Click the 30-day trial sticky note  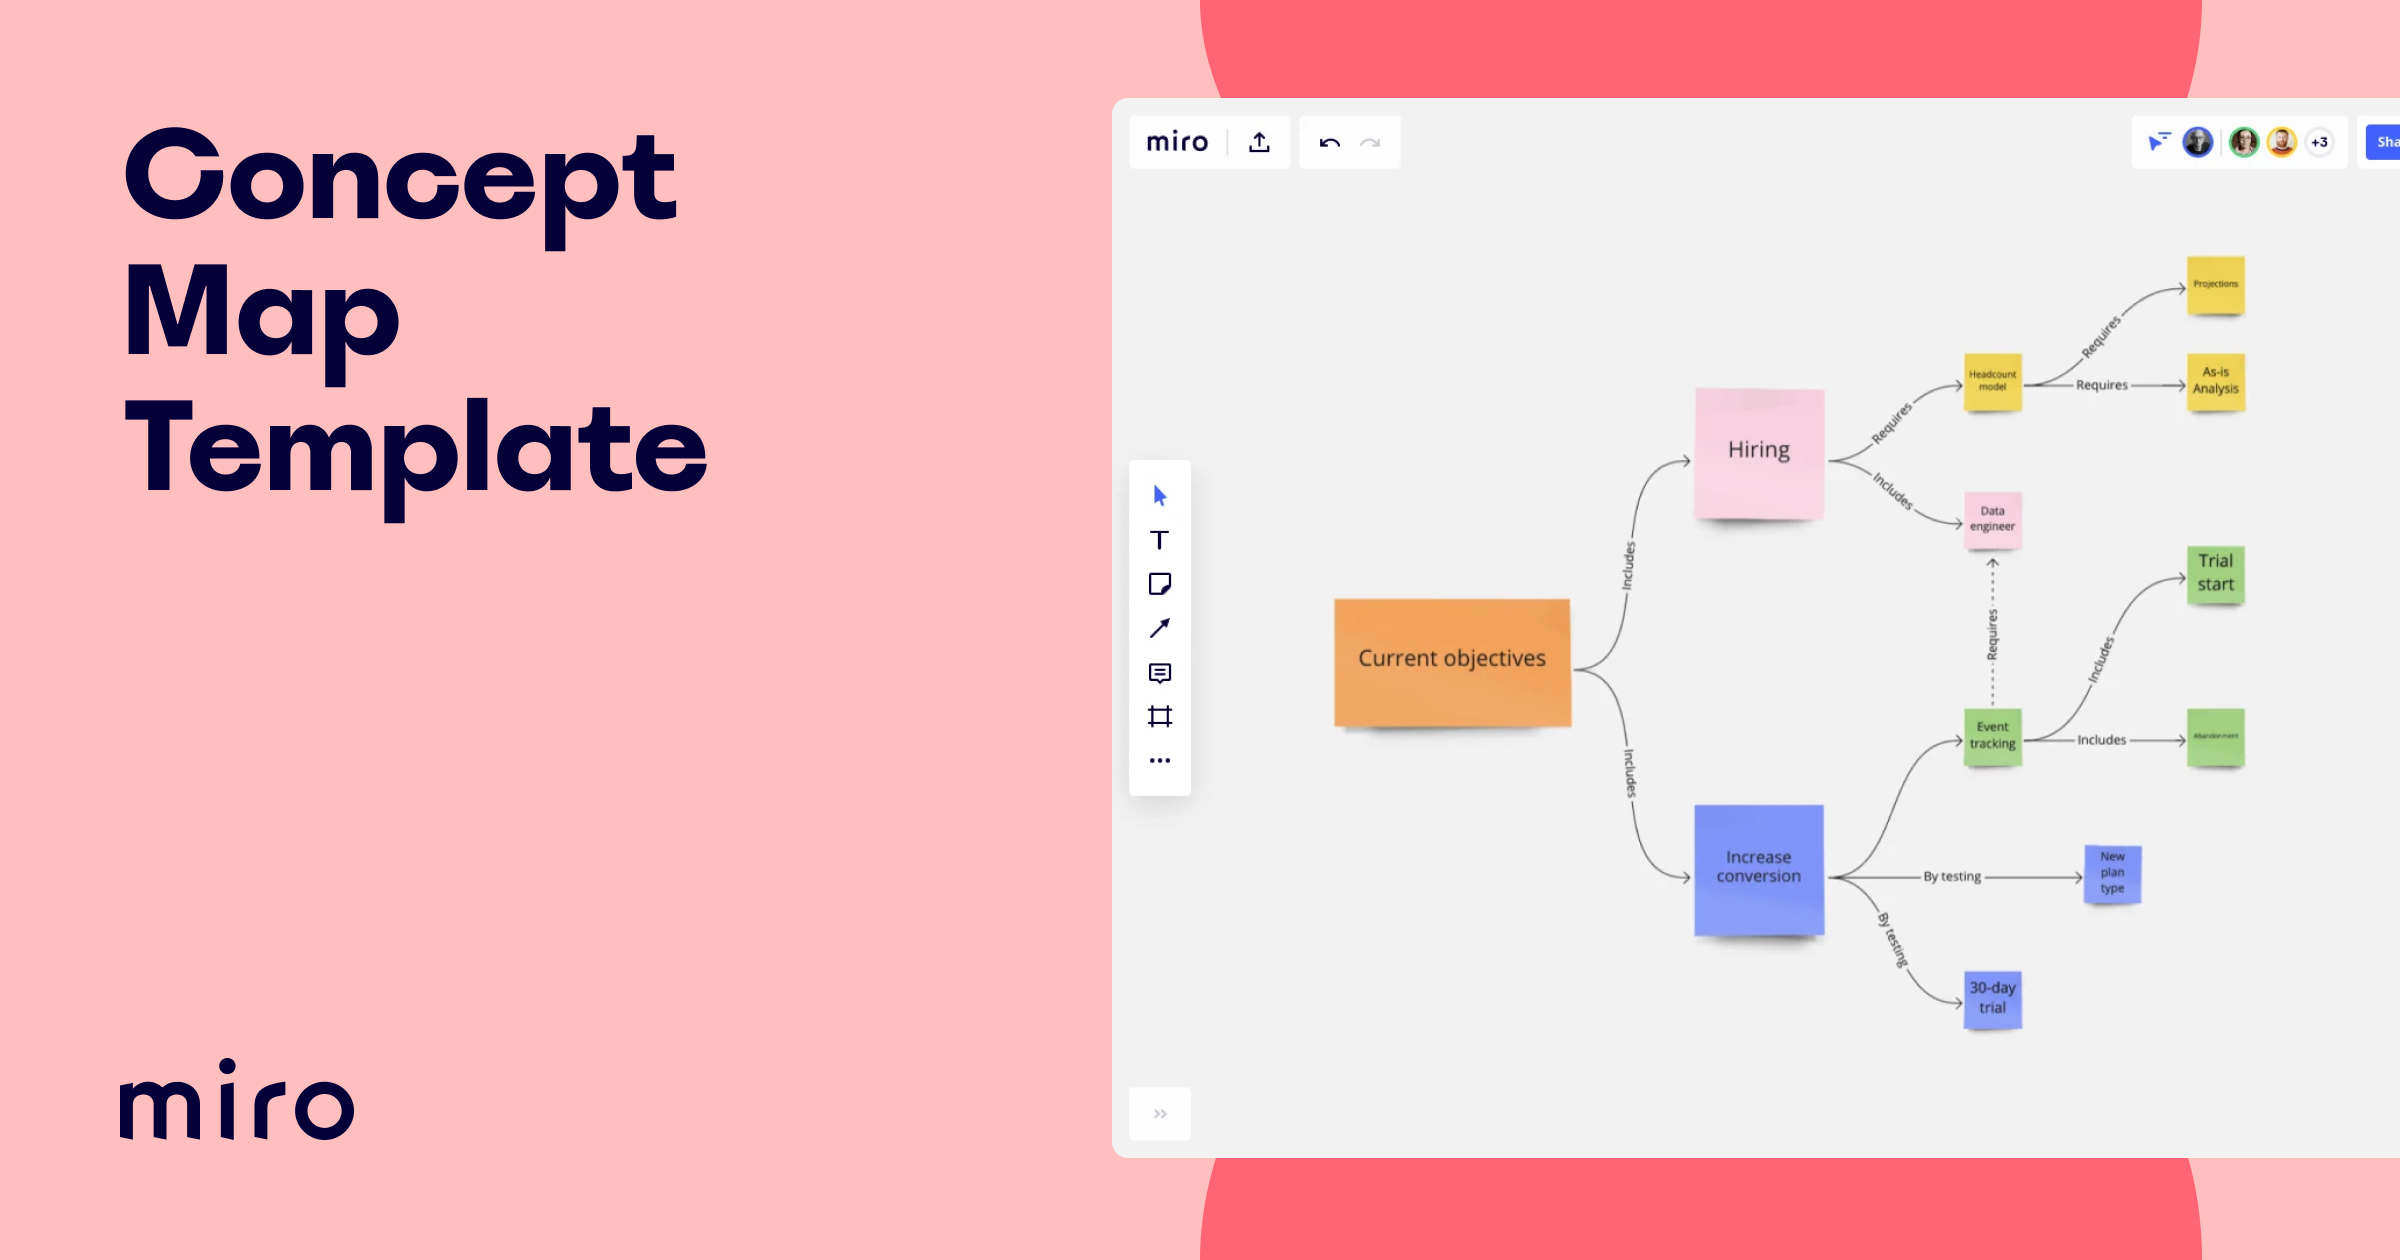[x=1992, y=997]
